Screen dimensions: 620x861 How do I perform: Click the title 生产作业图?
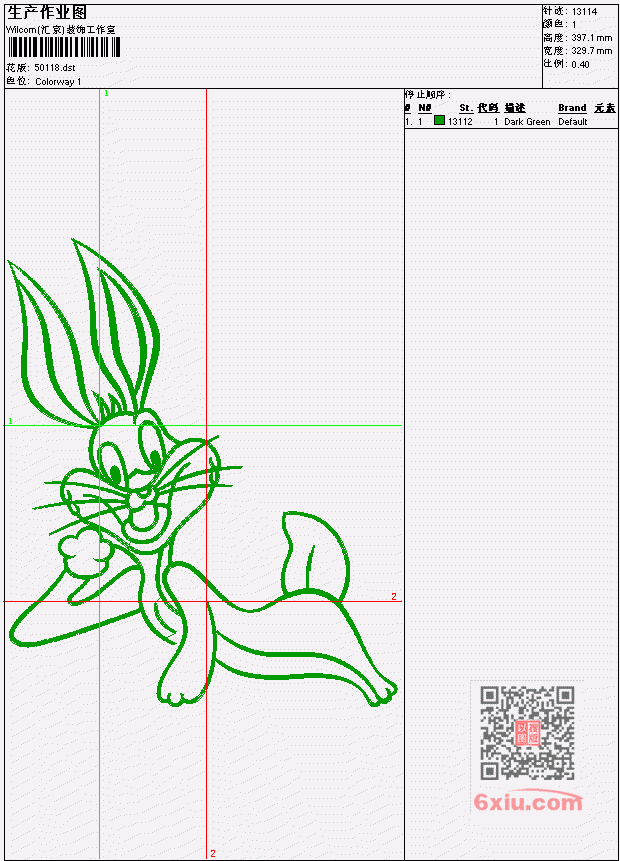click(47, 13)
